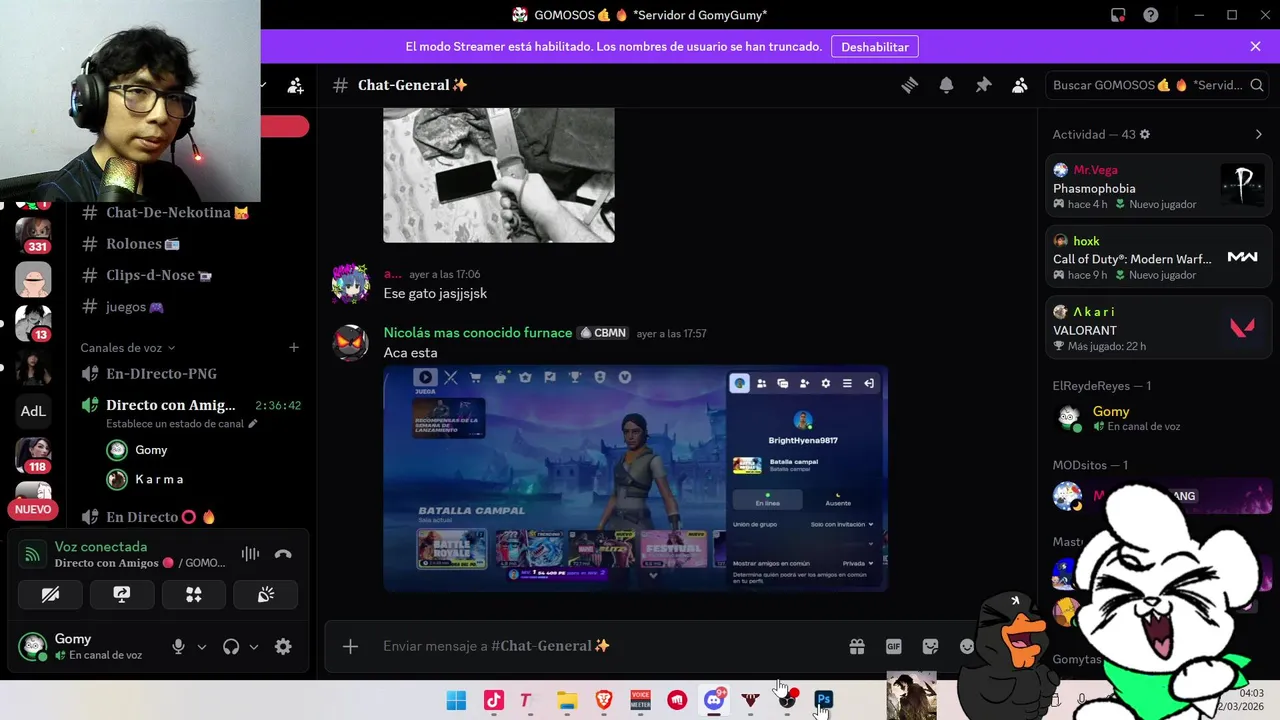1280x720 pixels.
Task: Open the soundboard button
Action: [x=266, y=595]
